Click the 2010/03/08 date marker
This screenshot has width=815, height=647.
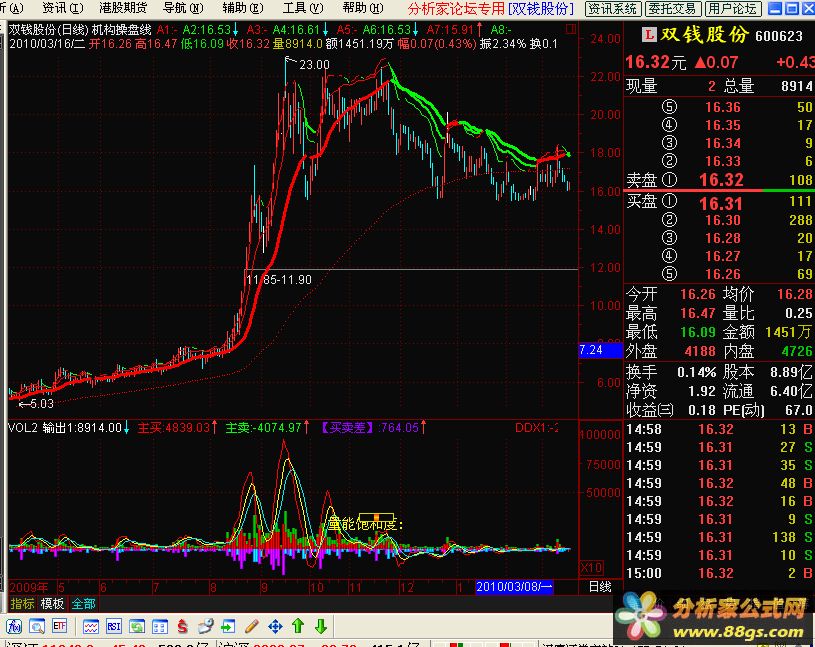point(514,587)
